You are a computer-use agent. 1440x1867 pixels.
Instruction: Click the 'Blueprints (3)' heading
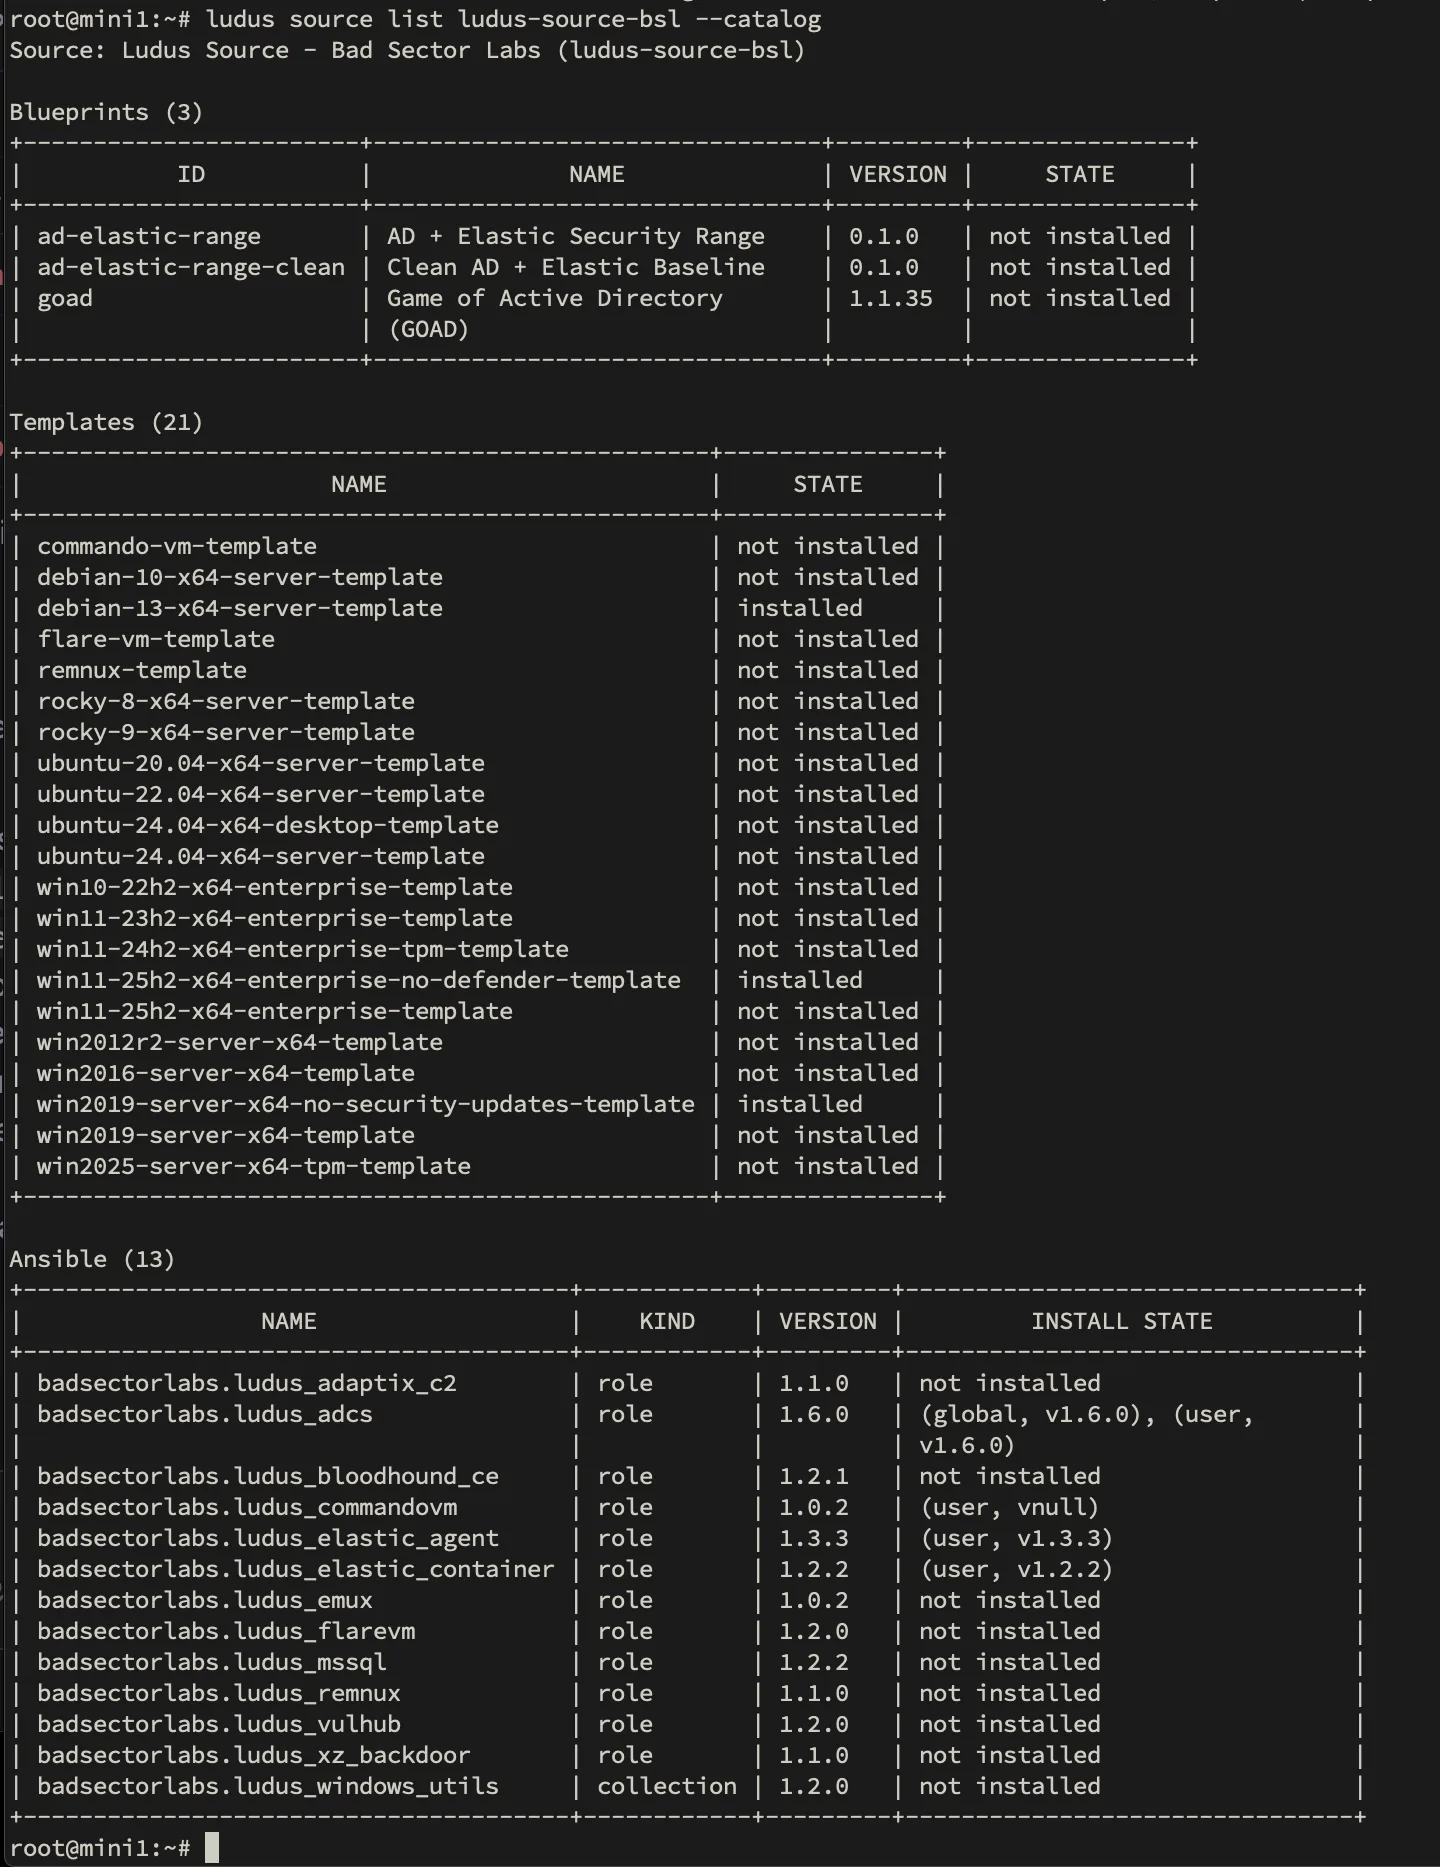click(106, 113)
